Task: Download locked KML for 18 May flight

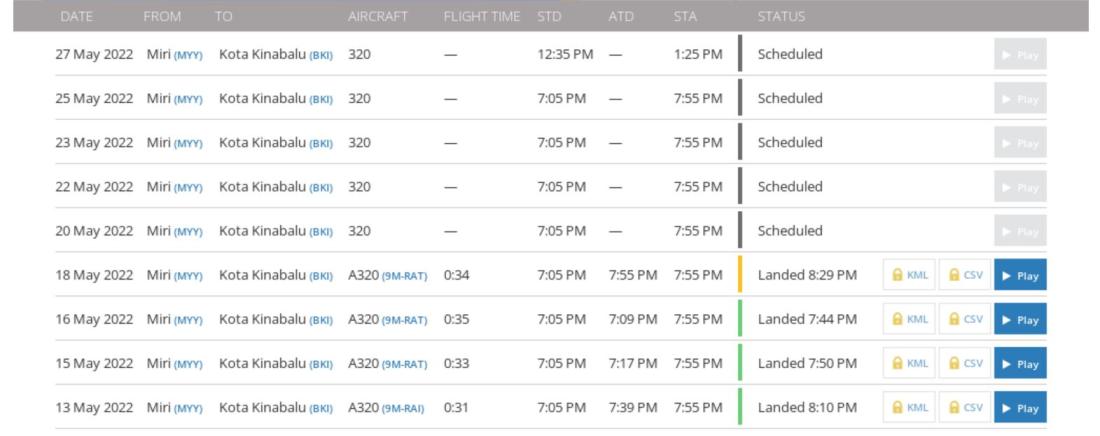Action: coord(909,275)
